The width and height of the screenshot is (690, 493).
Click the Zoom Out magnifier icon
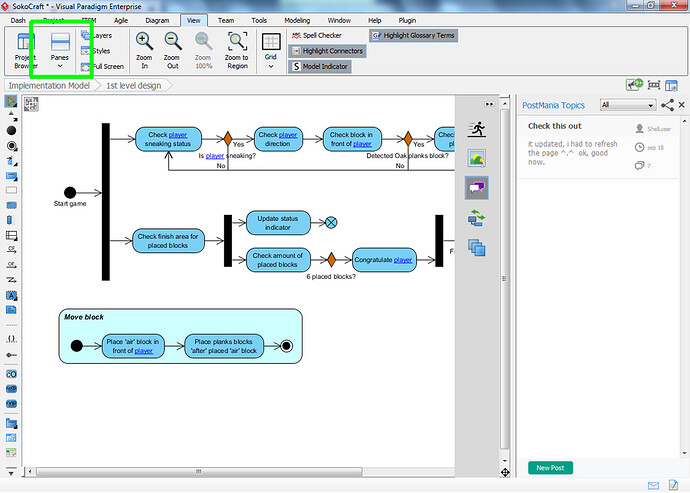point(172,41)
